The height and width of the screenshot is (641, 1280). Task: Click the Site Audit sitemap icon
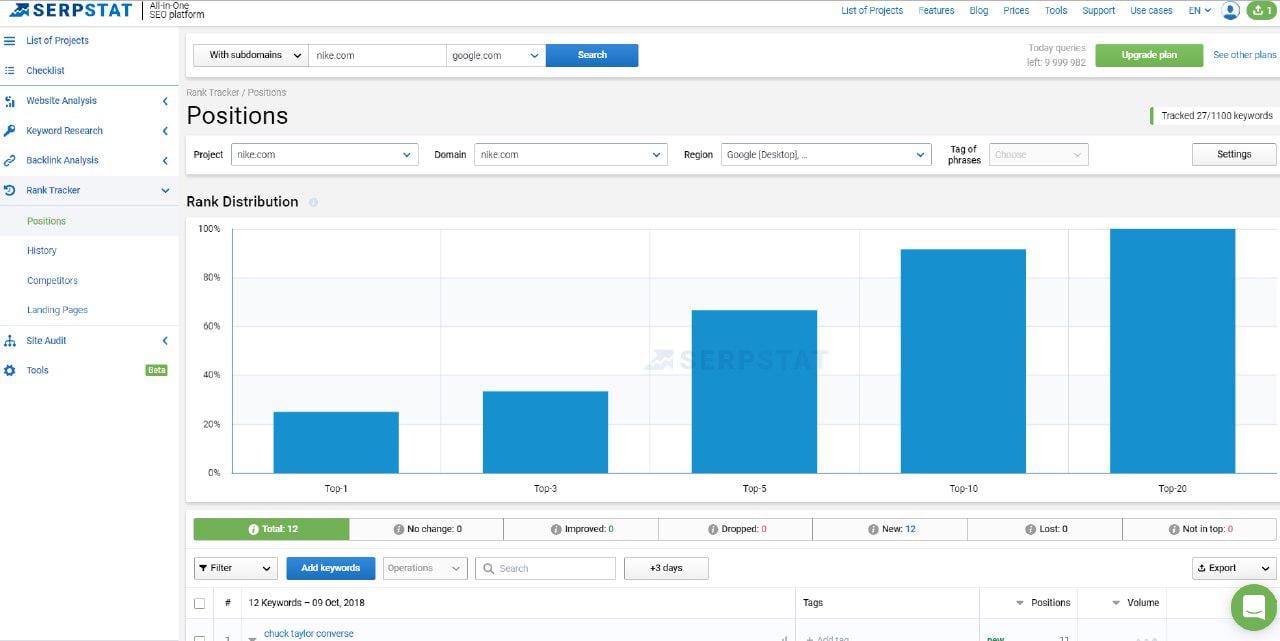[10, 341]
